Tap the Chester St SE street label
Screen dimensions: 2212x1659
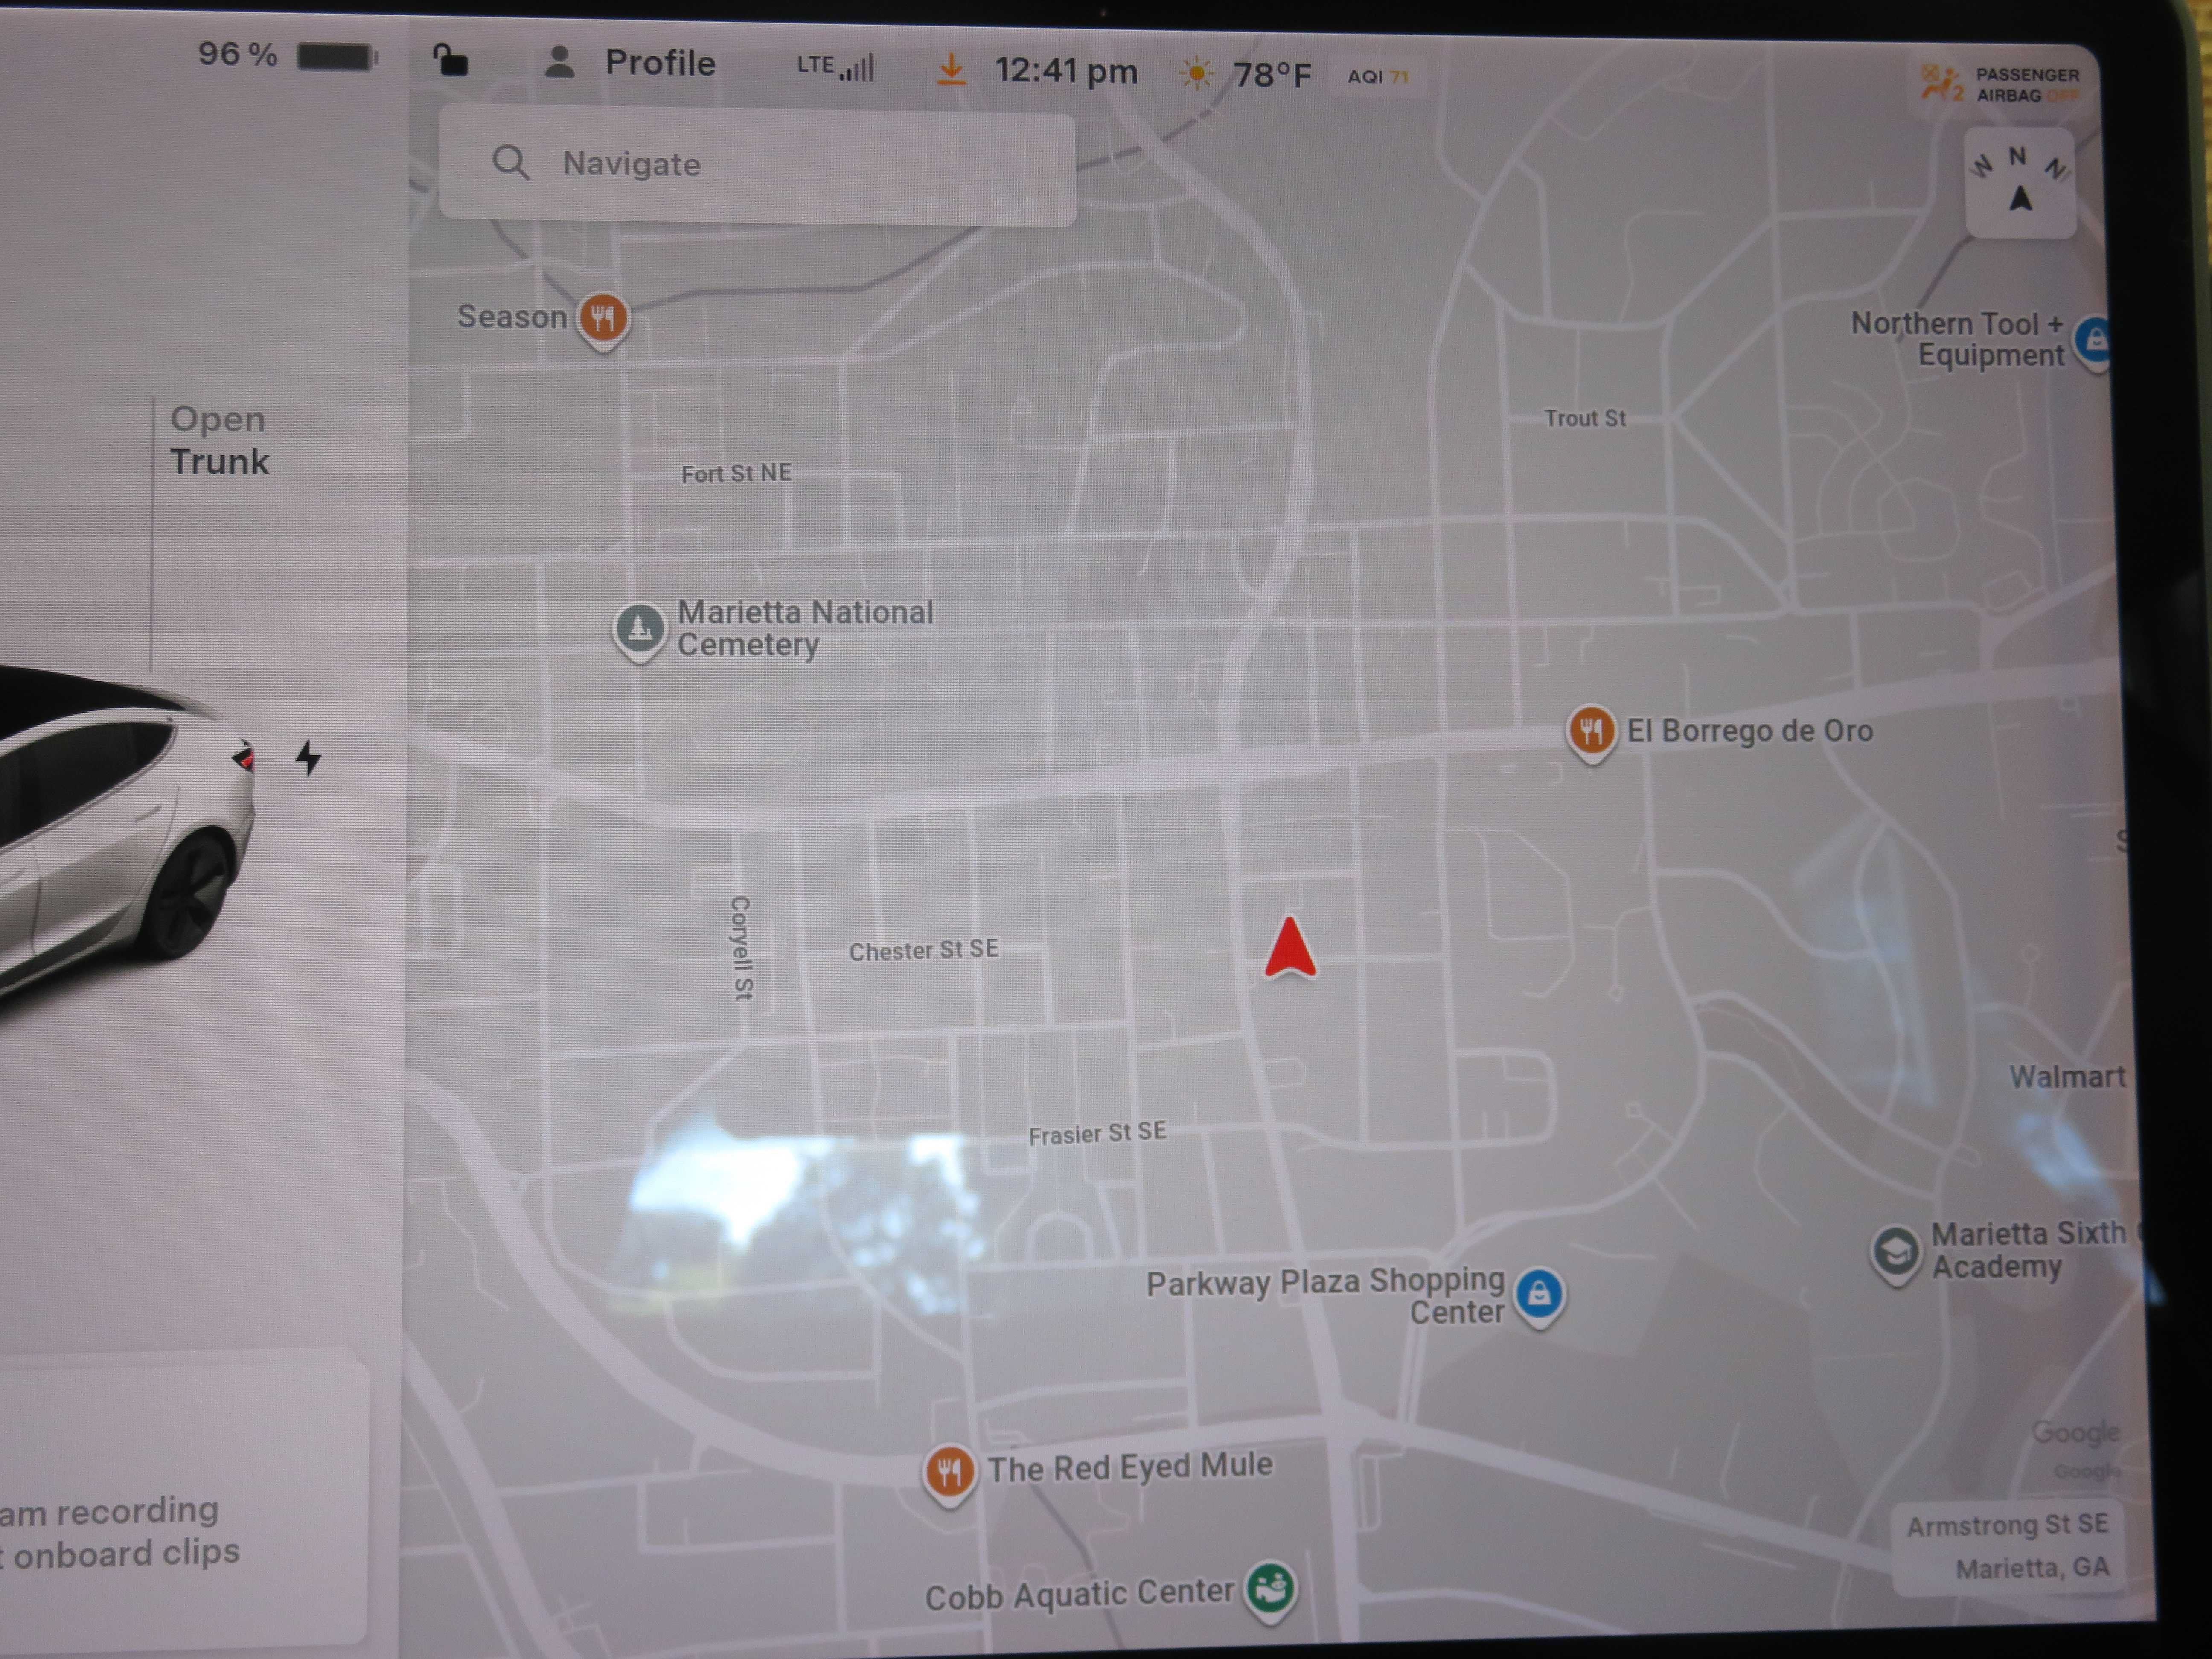pos(923,950)
